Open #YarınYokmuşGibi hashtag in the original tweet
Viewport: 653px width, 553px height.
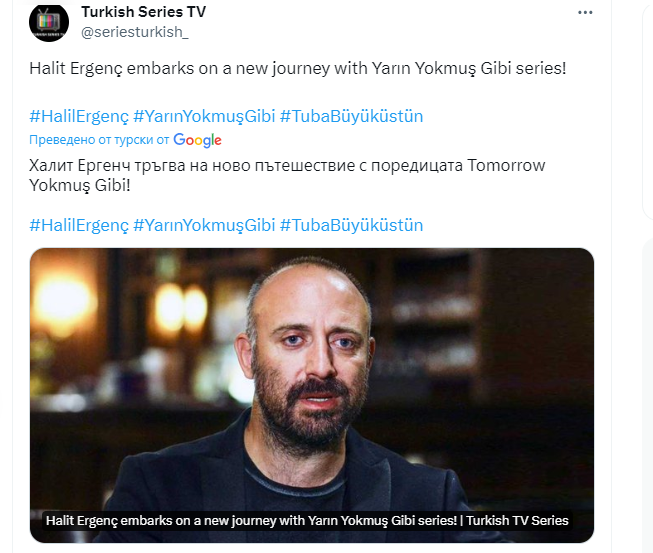[x=203, y=116]
